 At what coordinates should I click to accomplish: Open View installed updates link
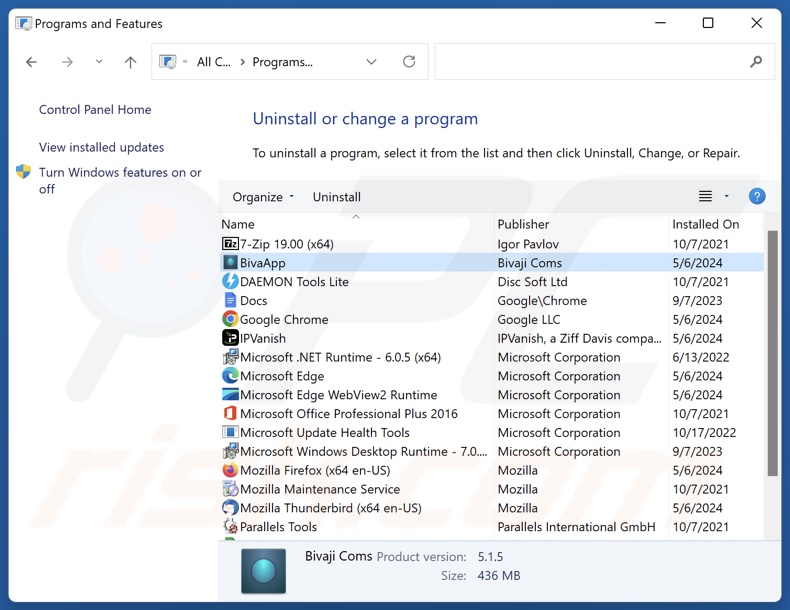pos(102,147)
